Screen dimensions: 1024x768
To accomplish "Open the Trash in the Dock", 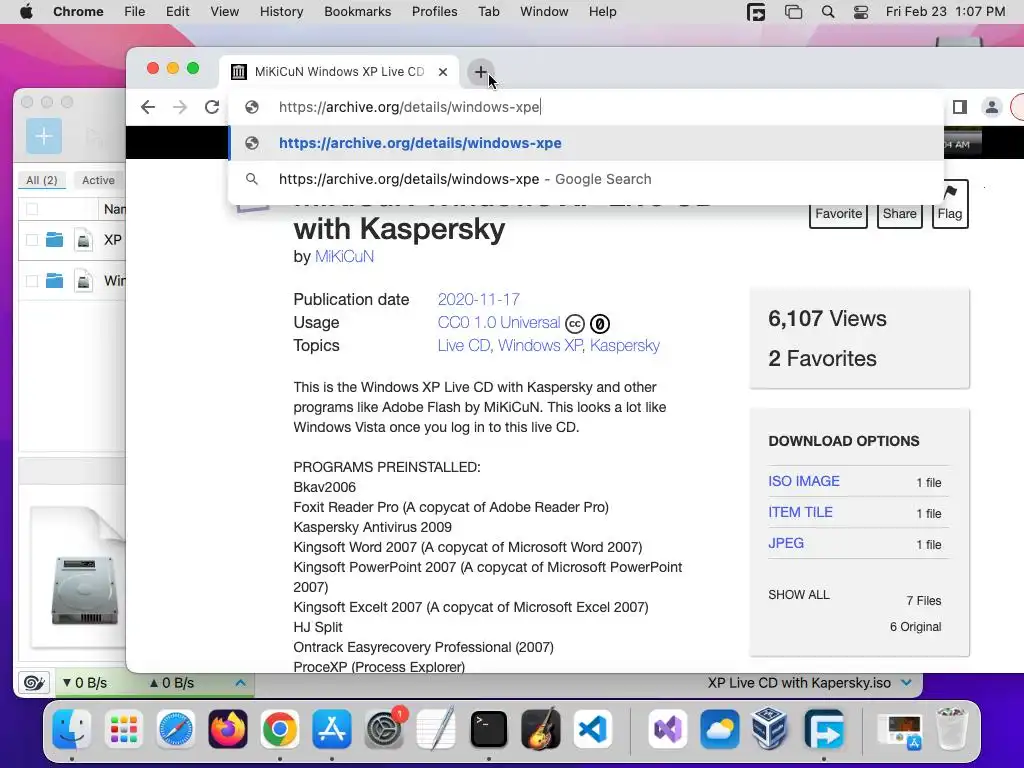I will pyautogui.click(x=952, y=729).
